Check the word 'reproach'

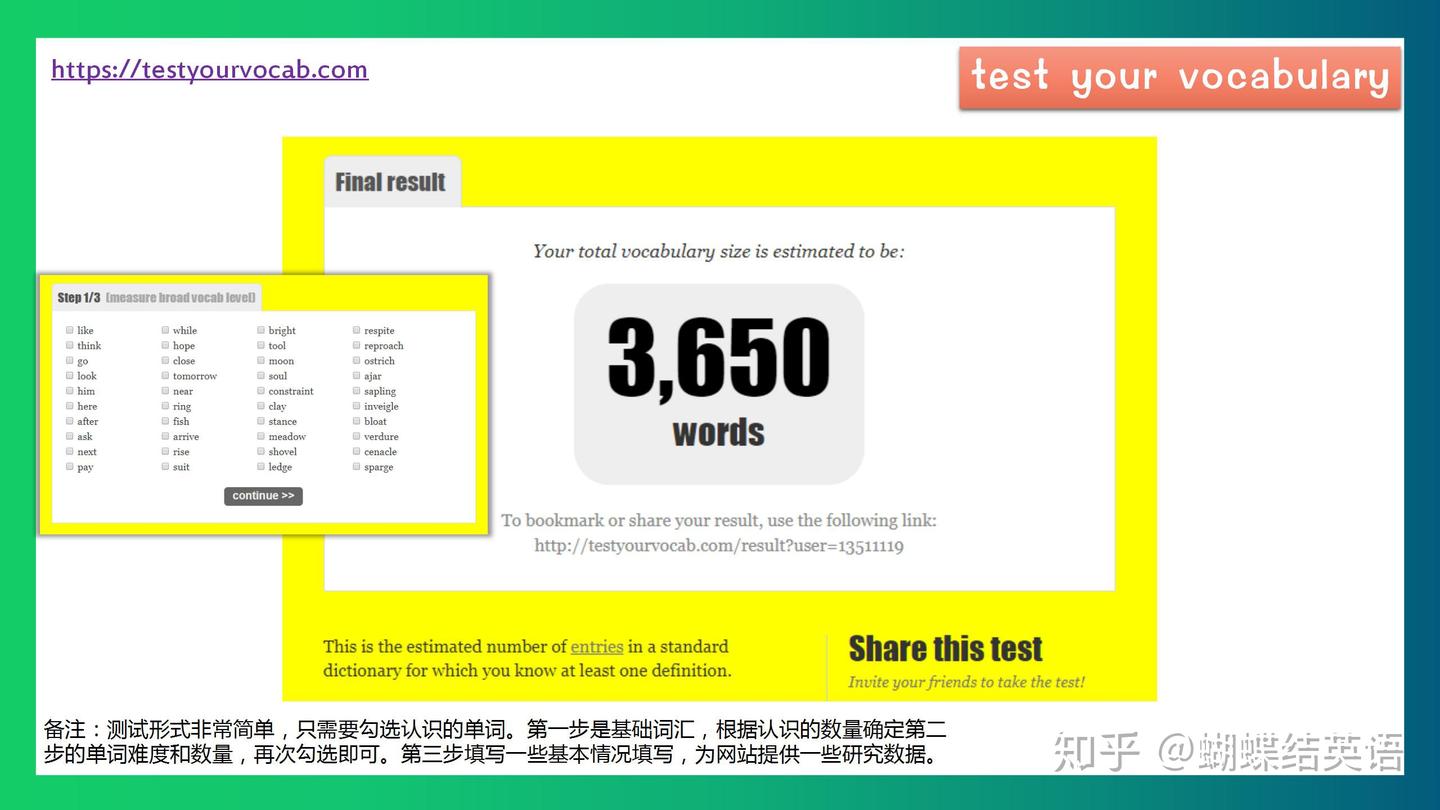(356, 345)
